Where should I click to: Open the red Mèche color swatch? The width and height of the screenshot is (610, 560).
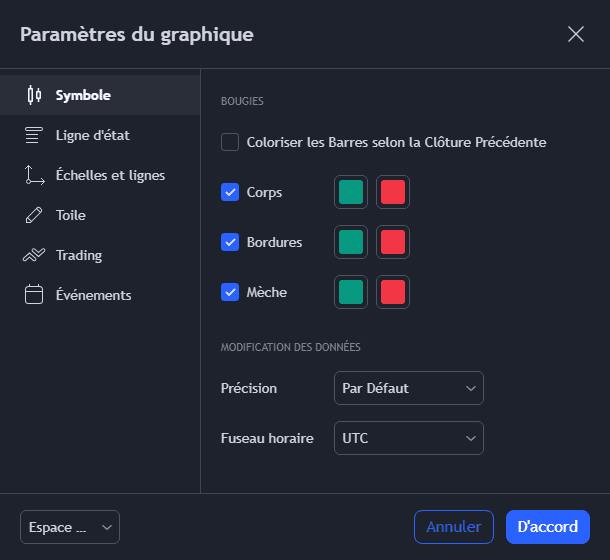coord(393,292)
